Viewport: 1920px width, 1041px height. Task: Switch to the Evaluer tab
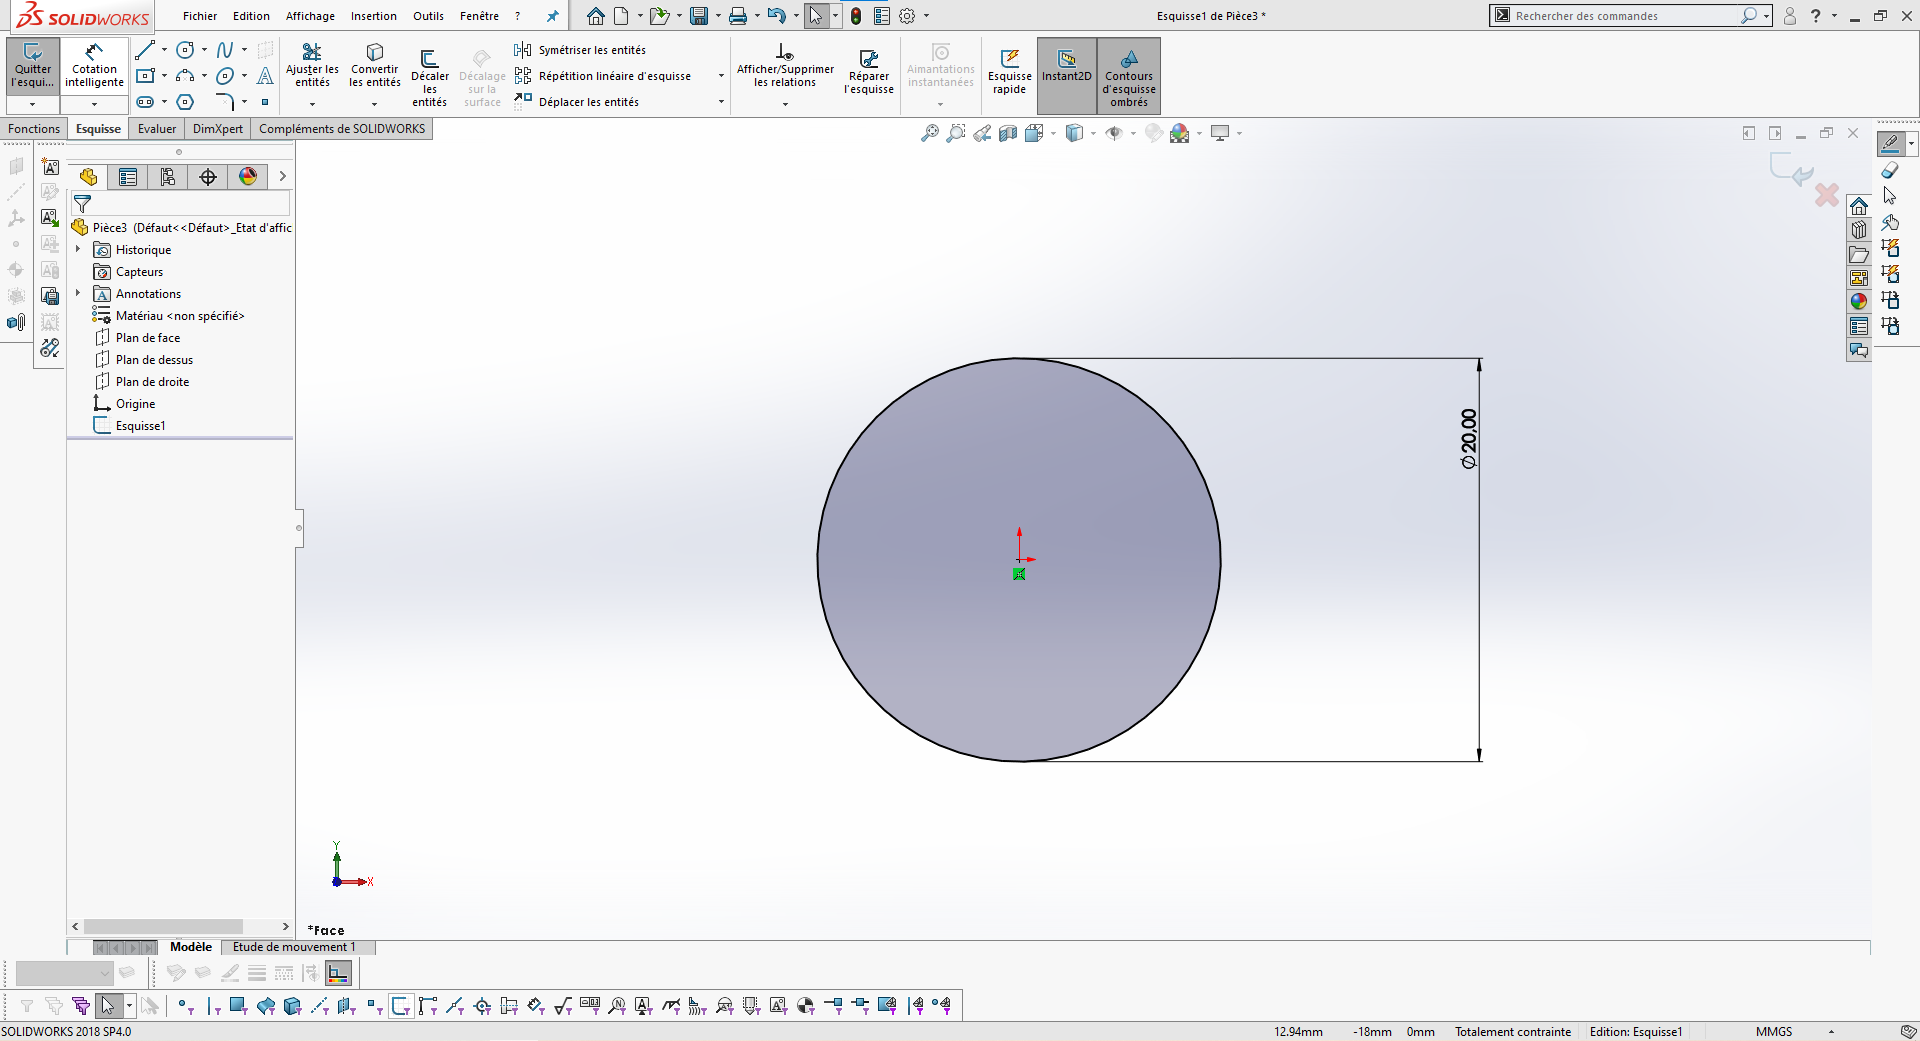pos(156,129)
